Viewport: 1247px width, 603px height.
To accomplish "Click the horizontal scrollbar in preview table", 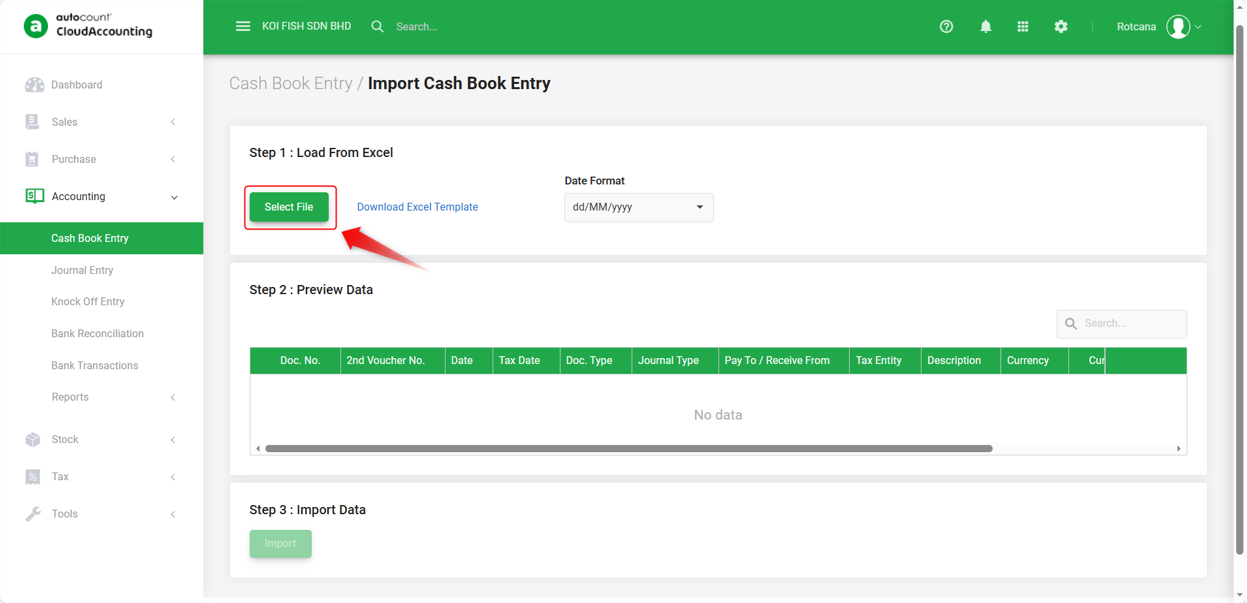I will click(x=629, y=449).
